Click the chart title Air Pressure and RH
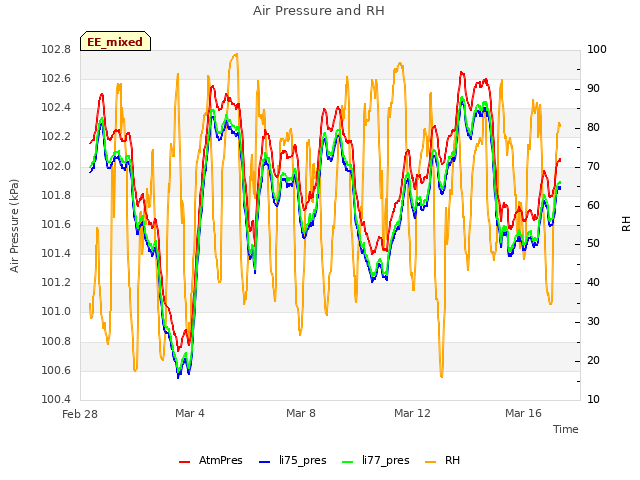The width and height of the screenshot is (640, 480). click(319, 10)
